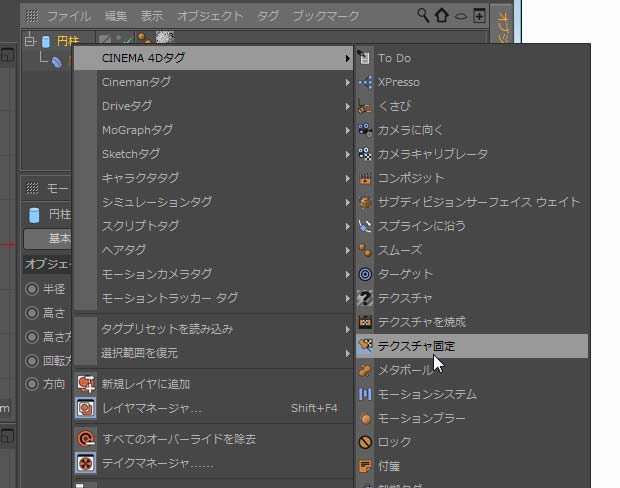
Task: Click the 新規レイヤに追加 icon
Action: coord(85,384)
